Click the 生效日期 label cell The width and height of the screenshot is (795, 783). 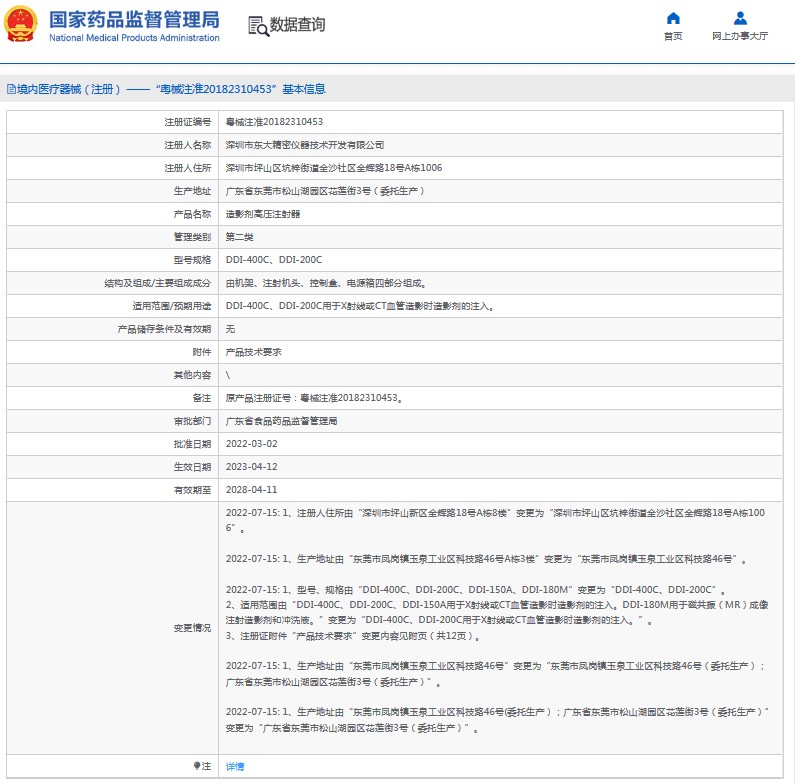coord(112,467)
